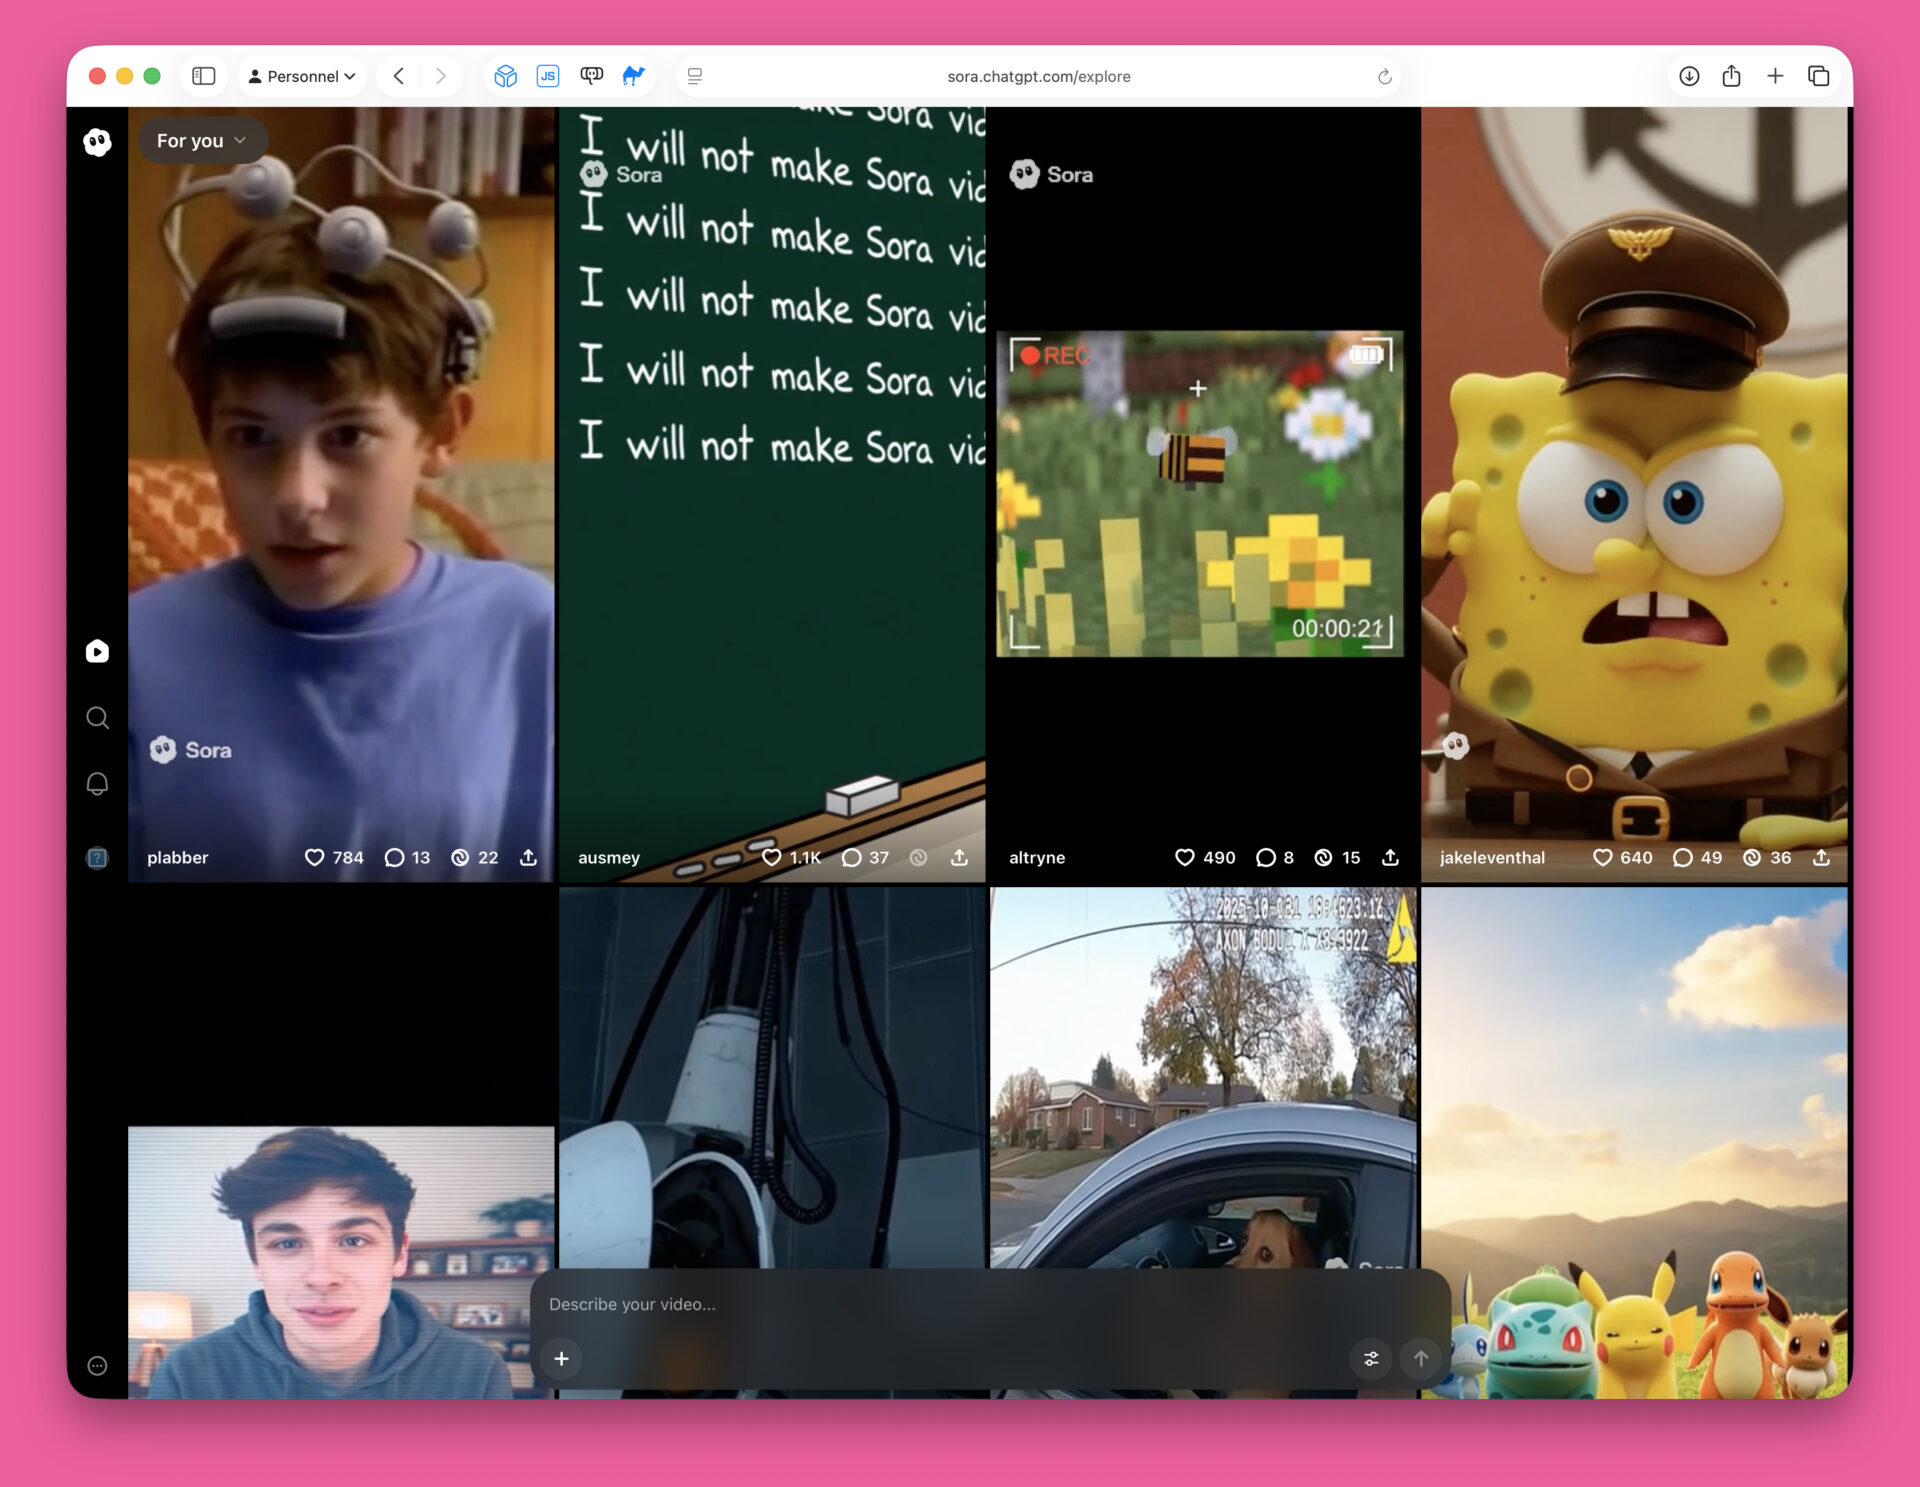
Task: Like jakeleventhal's video with heart icon
Action: point(1602,858)
